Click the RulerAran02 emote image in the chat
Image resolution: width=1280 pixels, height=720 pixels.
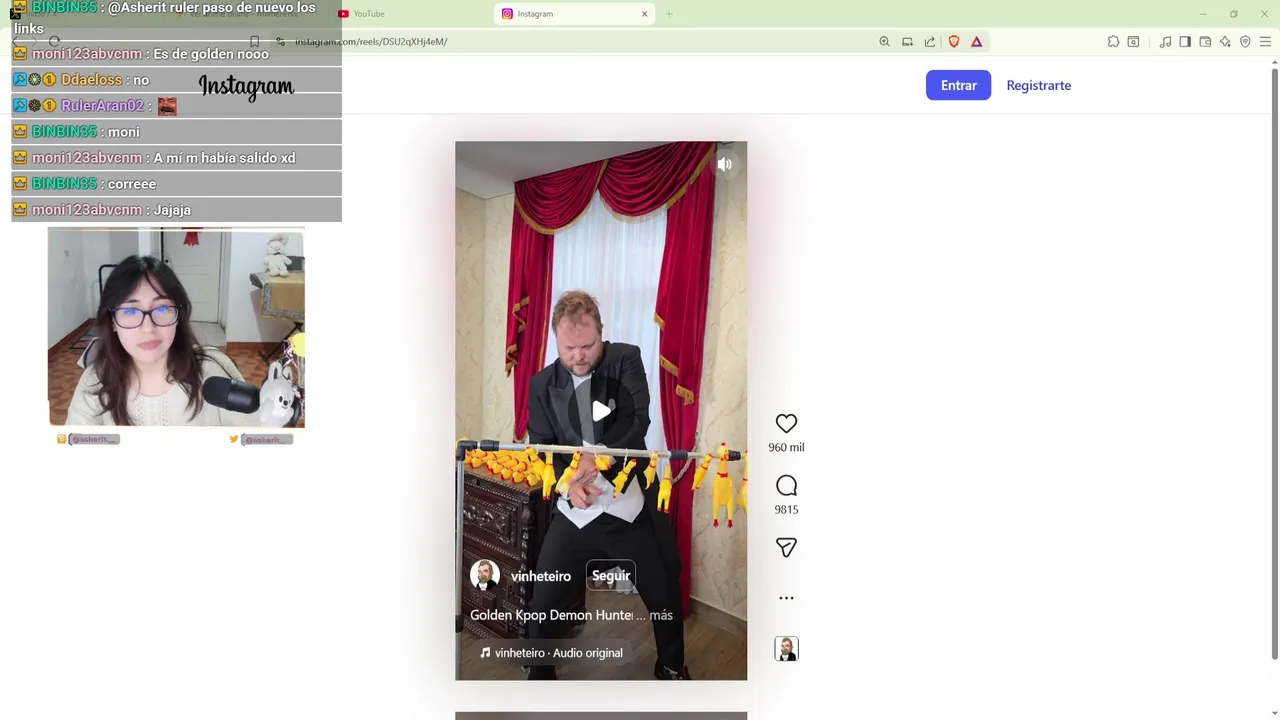(167, 106)
